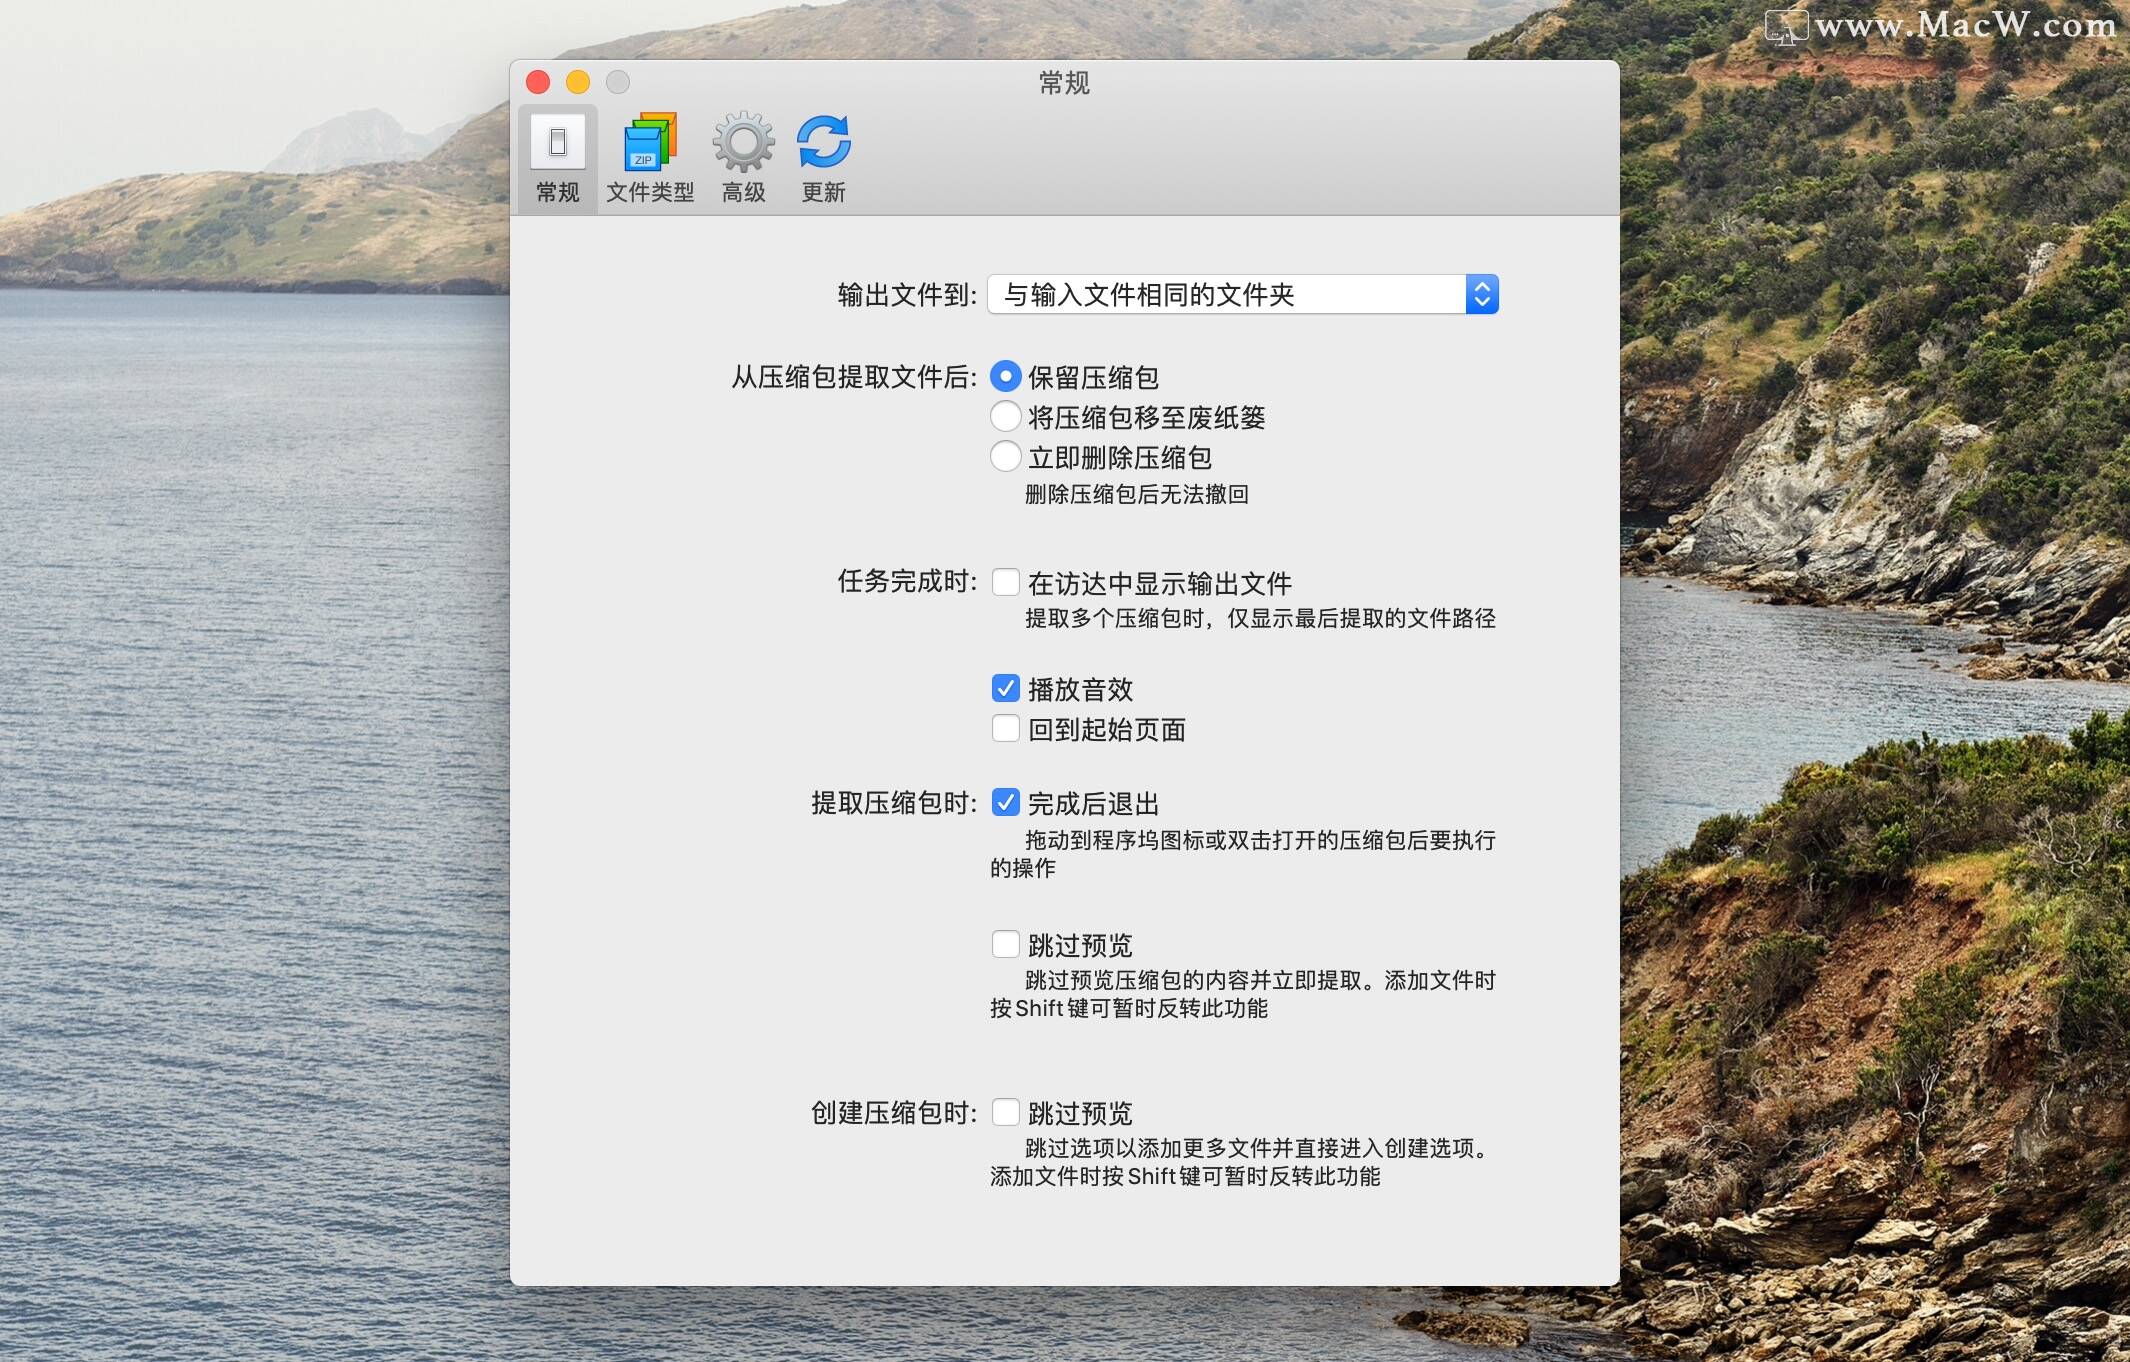Enable 在访达中显示输出文件 checkbox
Image resolution: width=2130 pixels, height=1362 pixels.
1006,582
